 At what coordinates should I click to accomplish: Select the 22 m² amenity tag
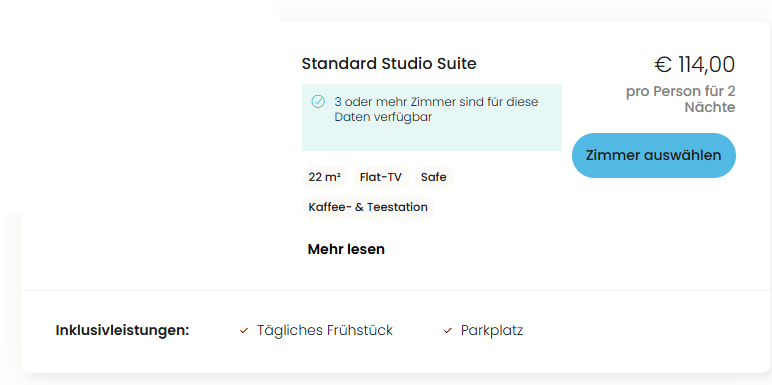click(x=324, y=177)
